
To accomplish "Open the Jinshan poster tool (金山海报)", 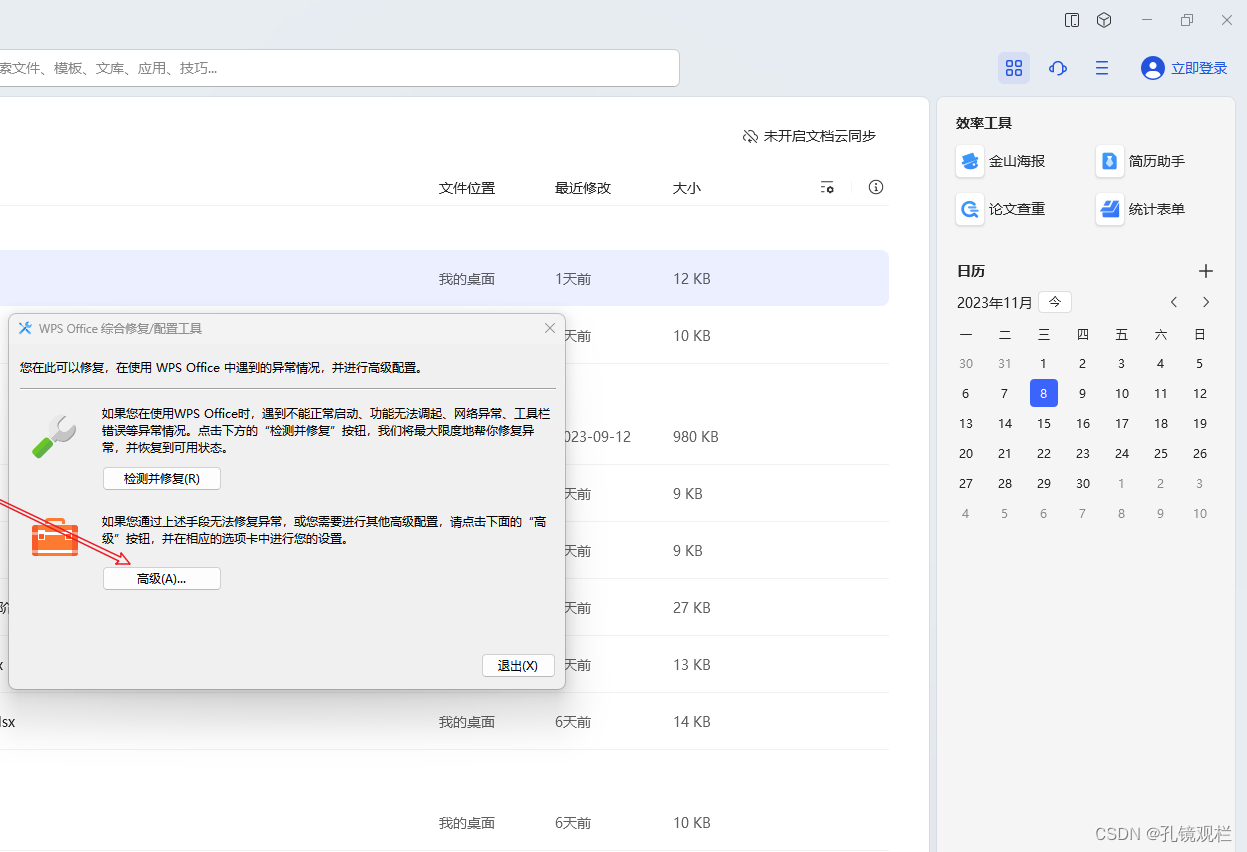I will 1001,161.
